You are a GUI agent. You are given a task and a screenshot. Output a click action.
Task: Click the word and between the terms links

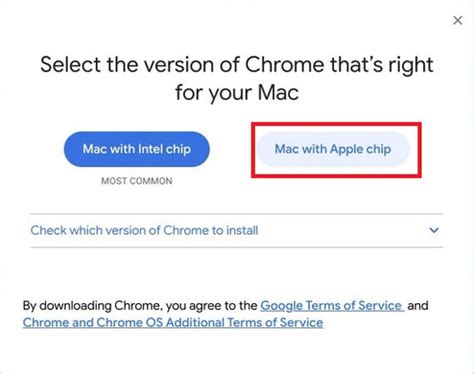pyautogui.click(x=418, y=306)
